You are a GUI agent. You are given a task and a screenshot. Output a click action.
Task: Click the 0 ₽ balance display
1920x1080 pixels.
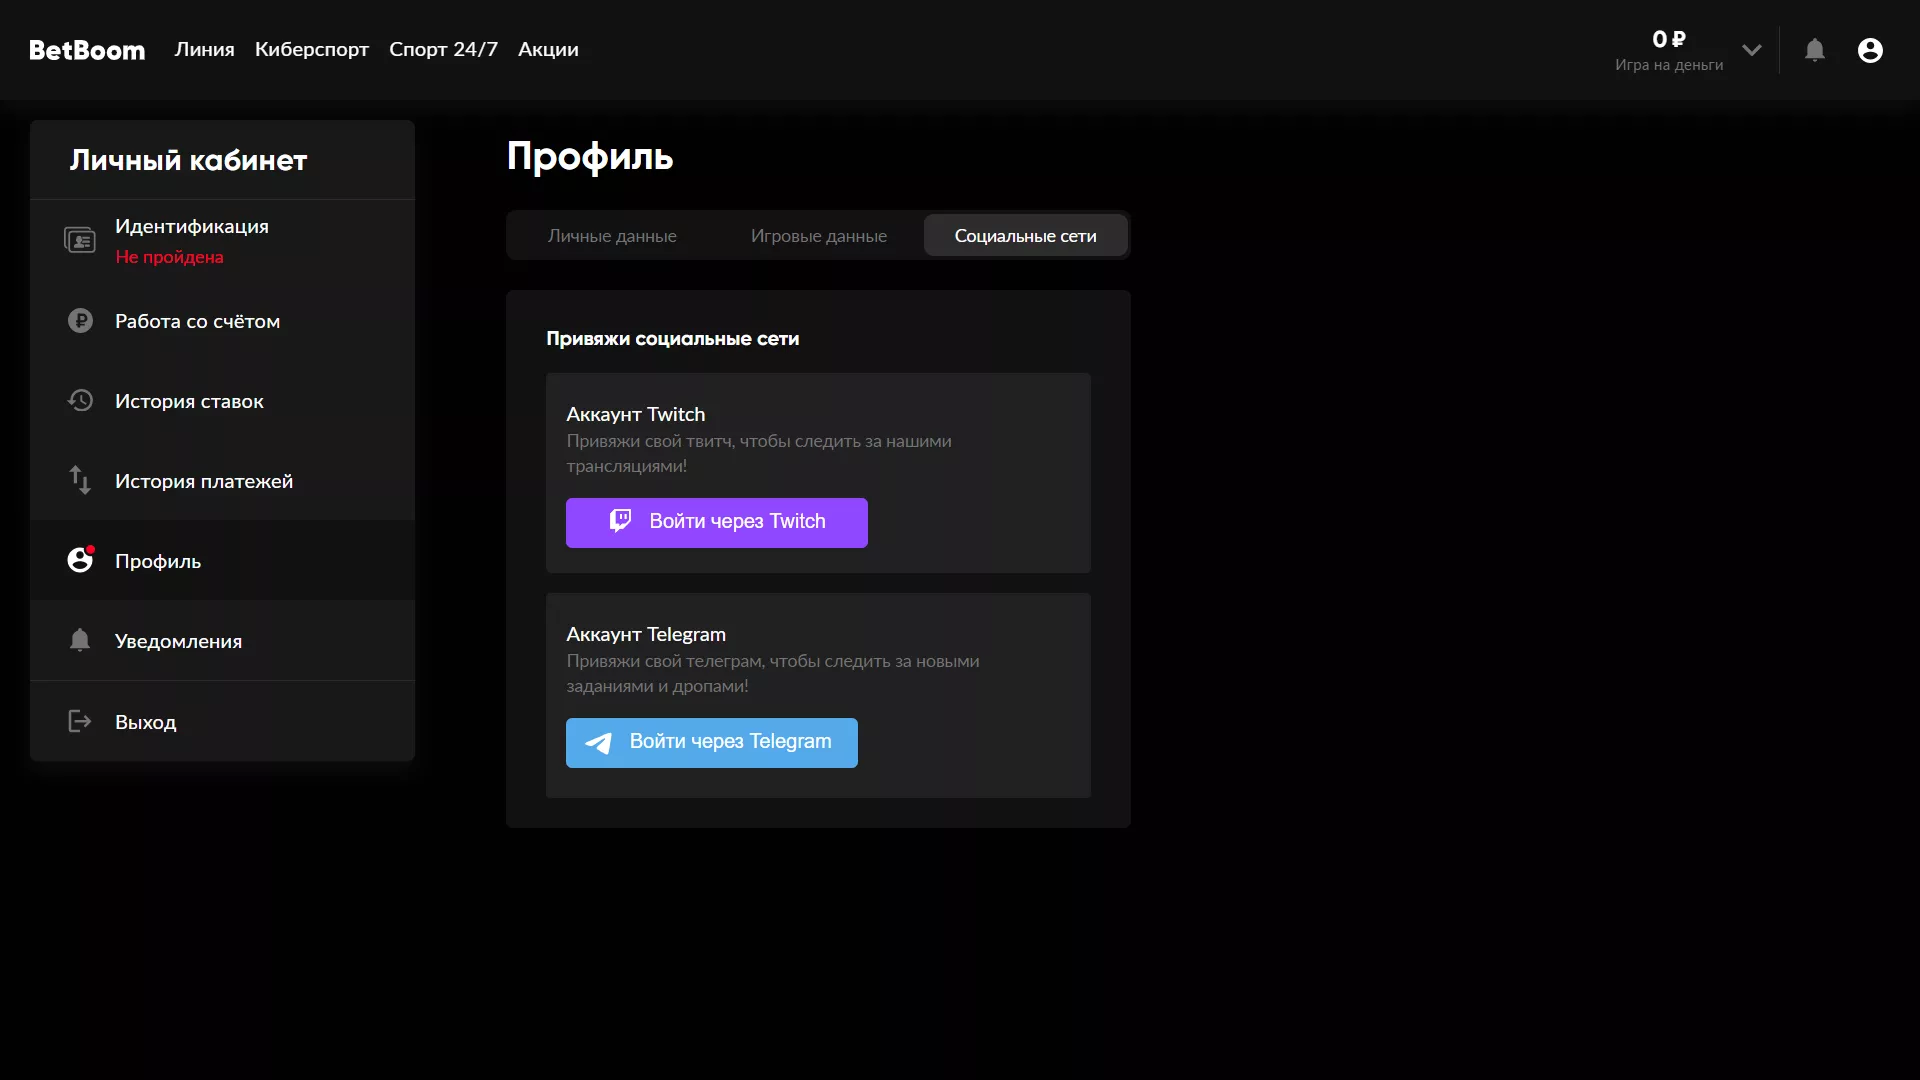(1668, 40)
